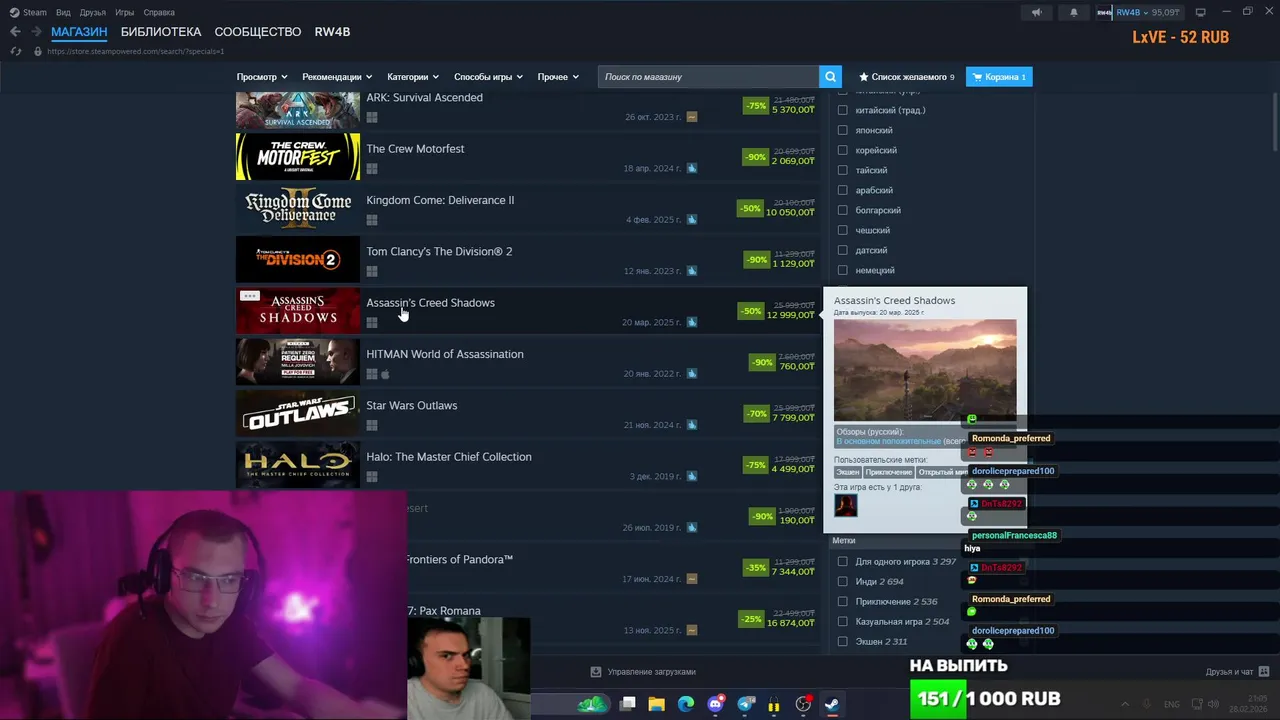Open the СООБЩЕСТВО tab
1280x720 pixels.
tap(258, 32)
